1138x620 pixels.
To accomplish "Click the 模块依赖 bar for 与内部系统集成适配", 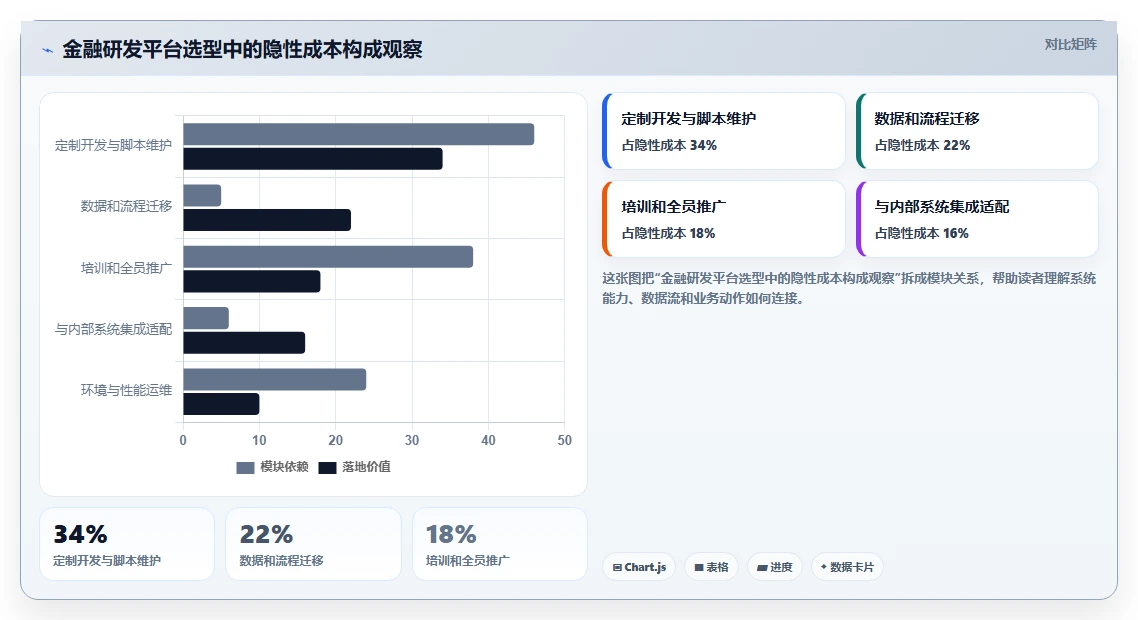I will (x=206, y=318).
